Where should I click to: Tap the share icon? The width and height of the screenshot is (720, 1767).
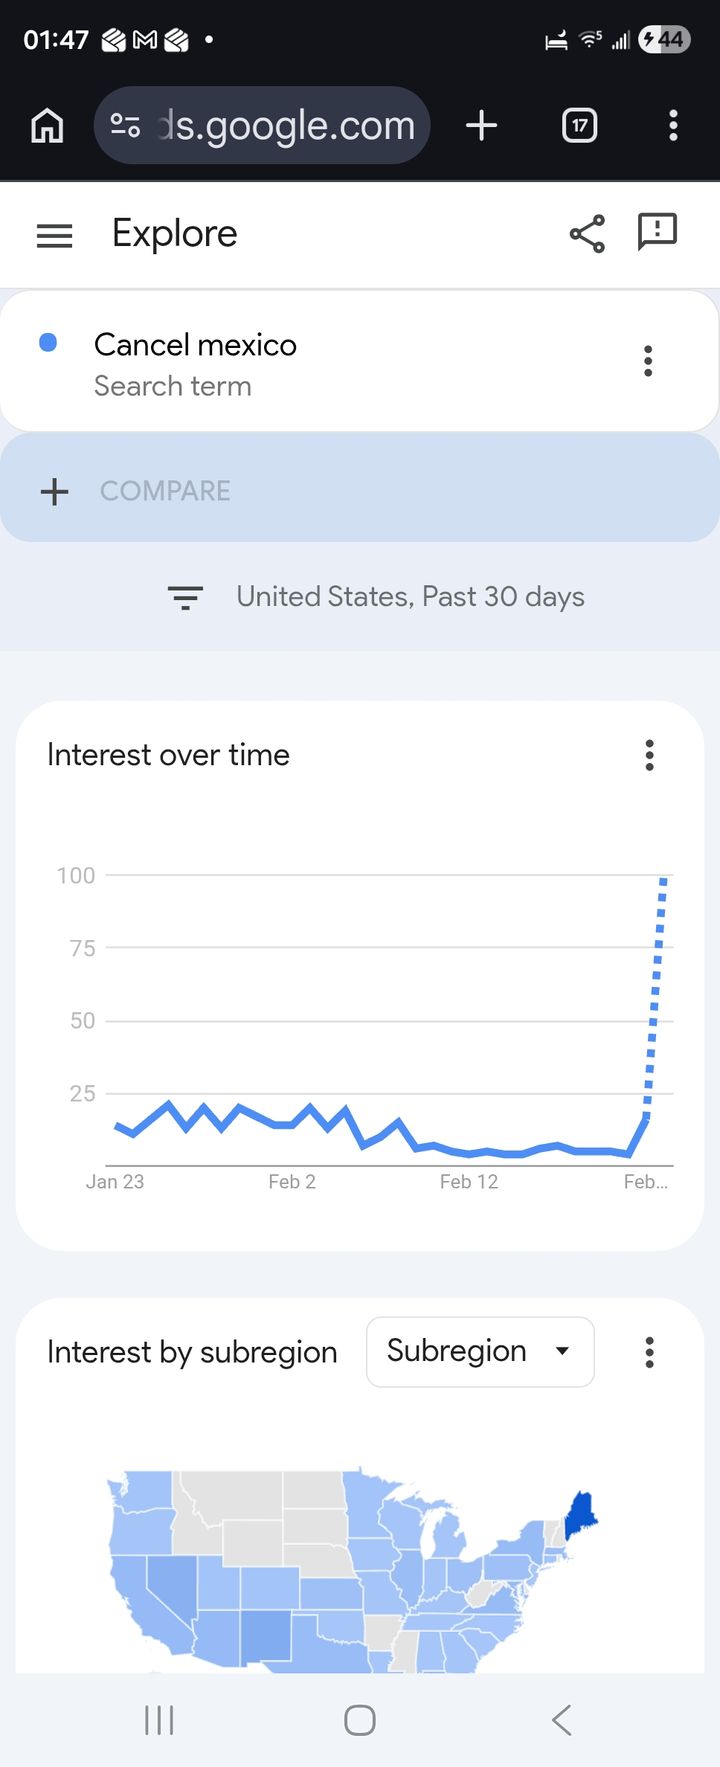pos(587,234)
